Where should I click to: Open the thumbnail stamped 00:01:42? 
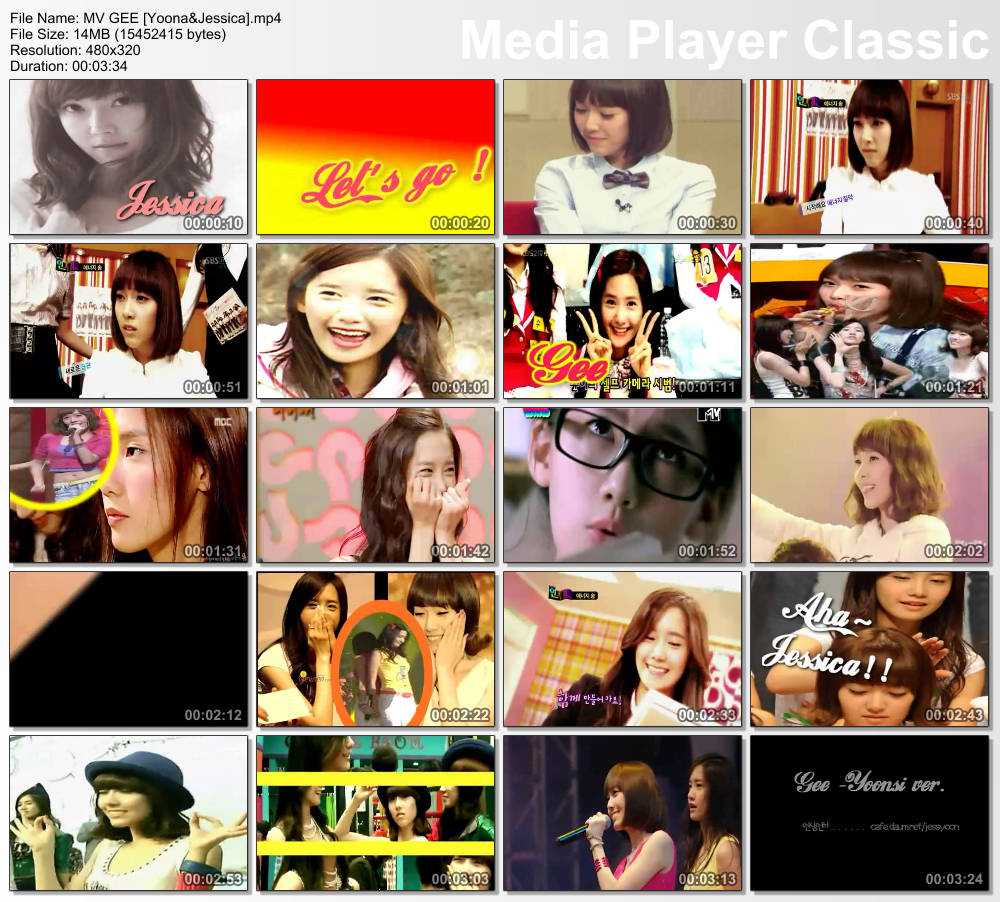click(376, 485)
